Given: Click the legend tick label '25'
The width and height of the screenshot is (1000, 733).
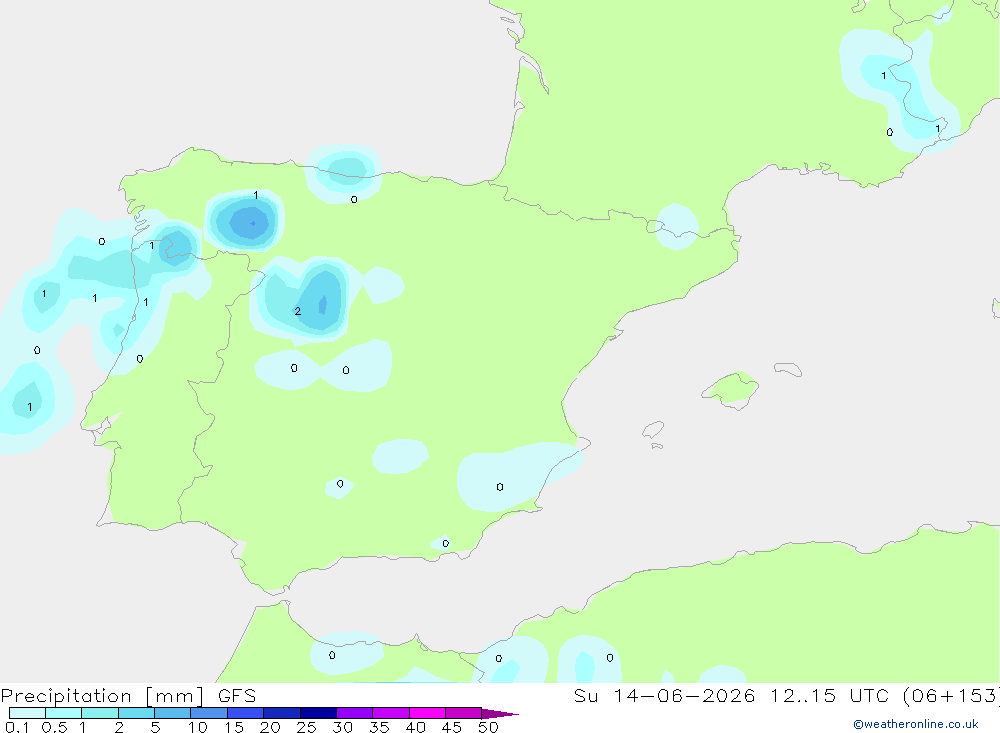Looking at the screenshot, I should (307, 727).
